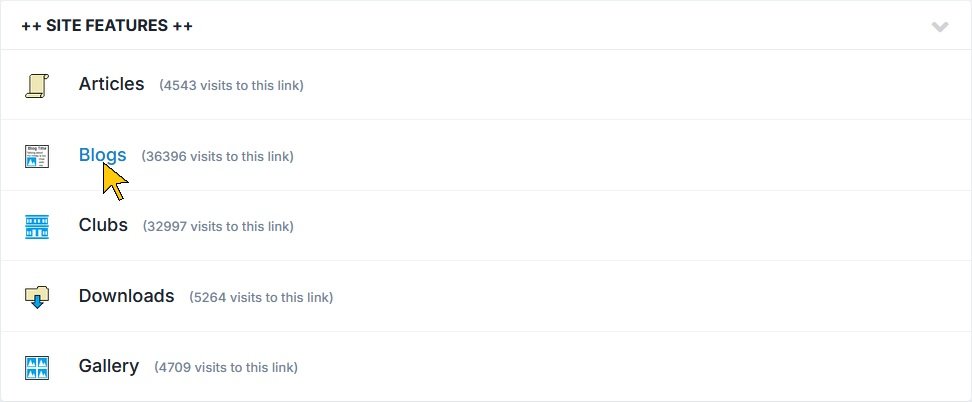Click the Blogs 36396 visits count text
972x402 pixels.
[x=217, y=156]
